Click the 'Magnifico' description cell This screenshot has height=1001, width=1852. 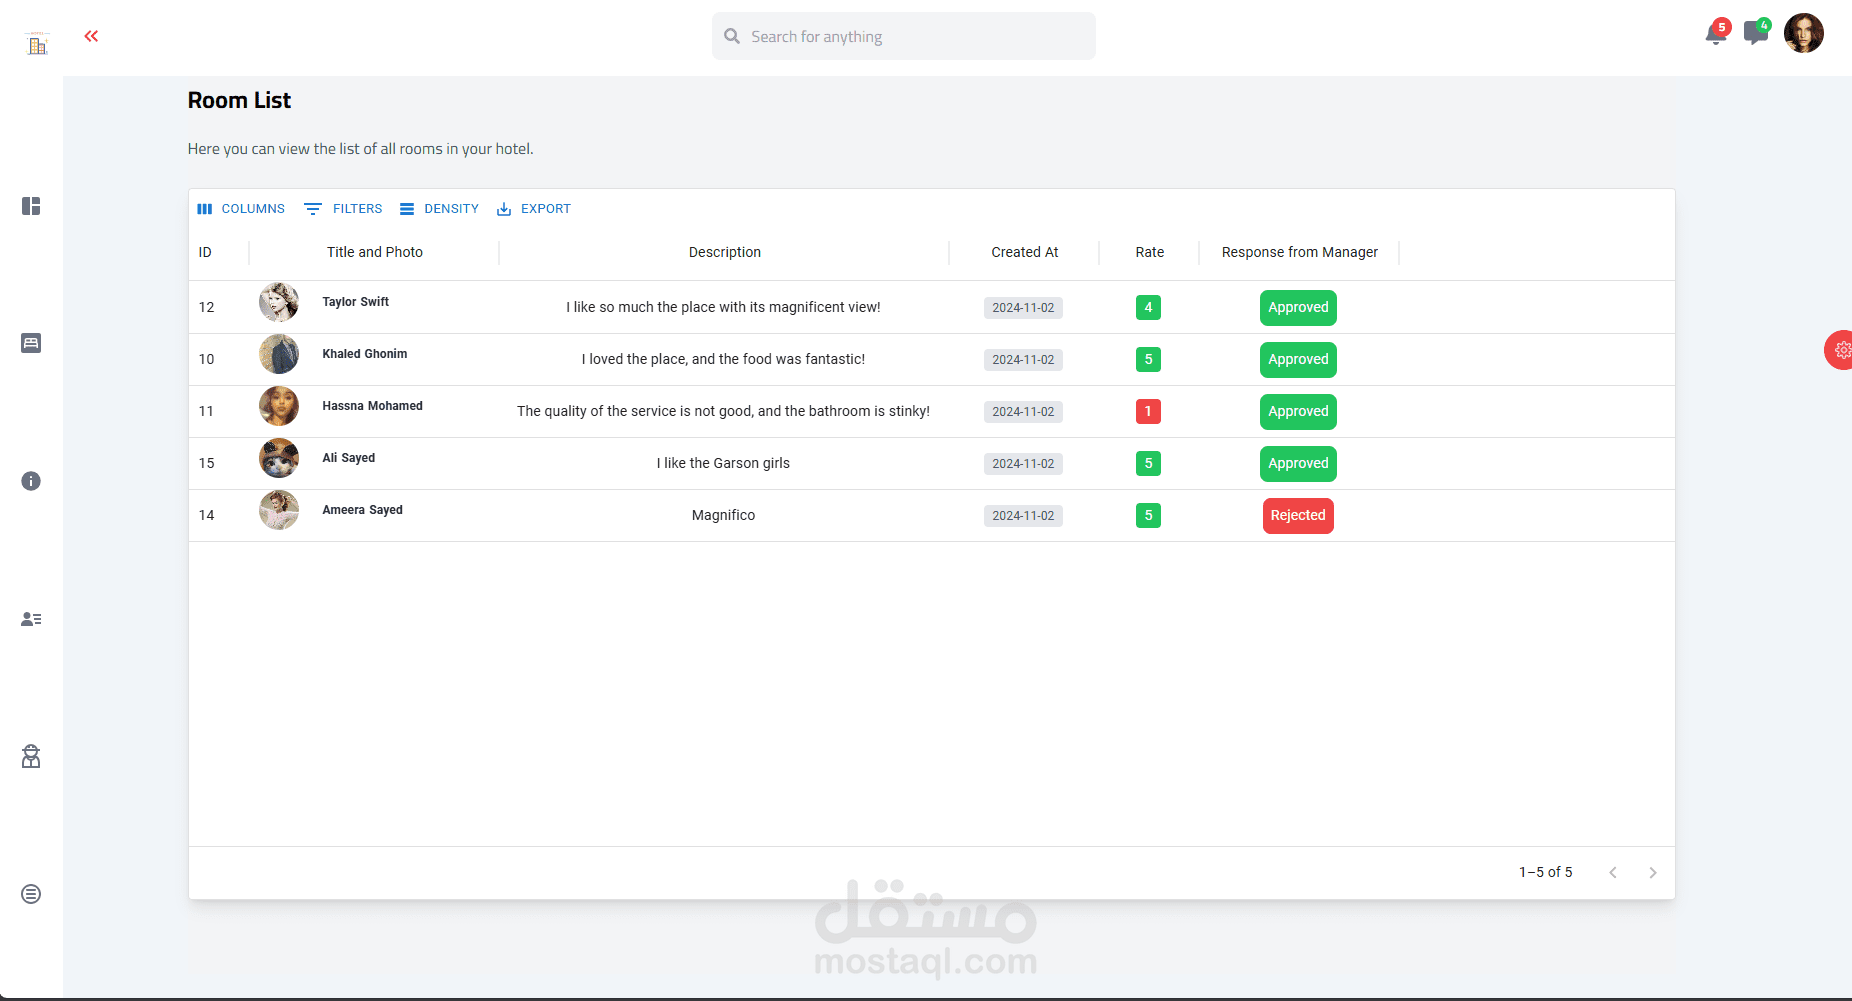tap(723, 515)
